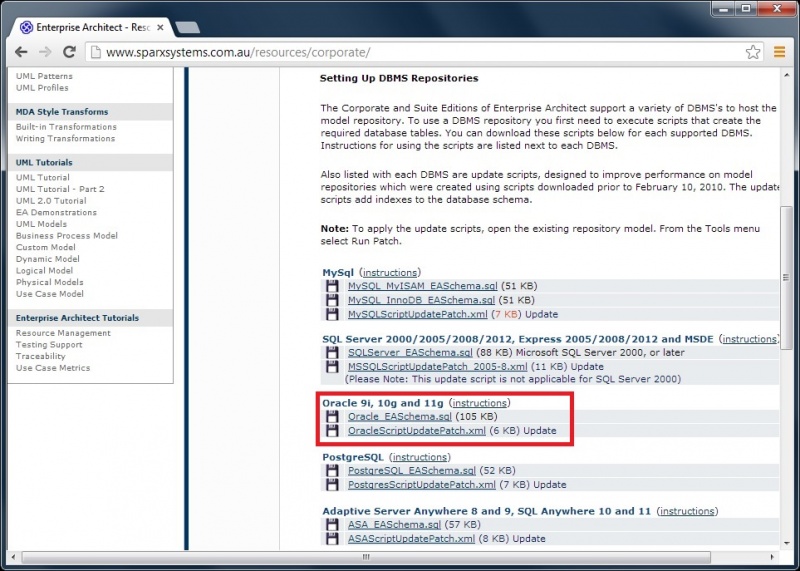Open Dynamic Model sidebar link
This screenshot has height=571, width=800.
tap(47, 259)
